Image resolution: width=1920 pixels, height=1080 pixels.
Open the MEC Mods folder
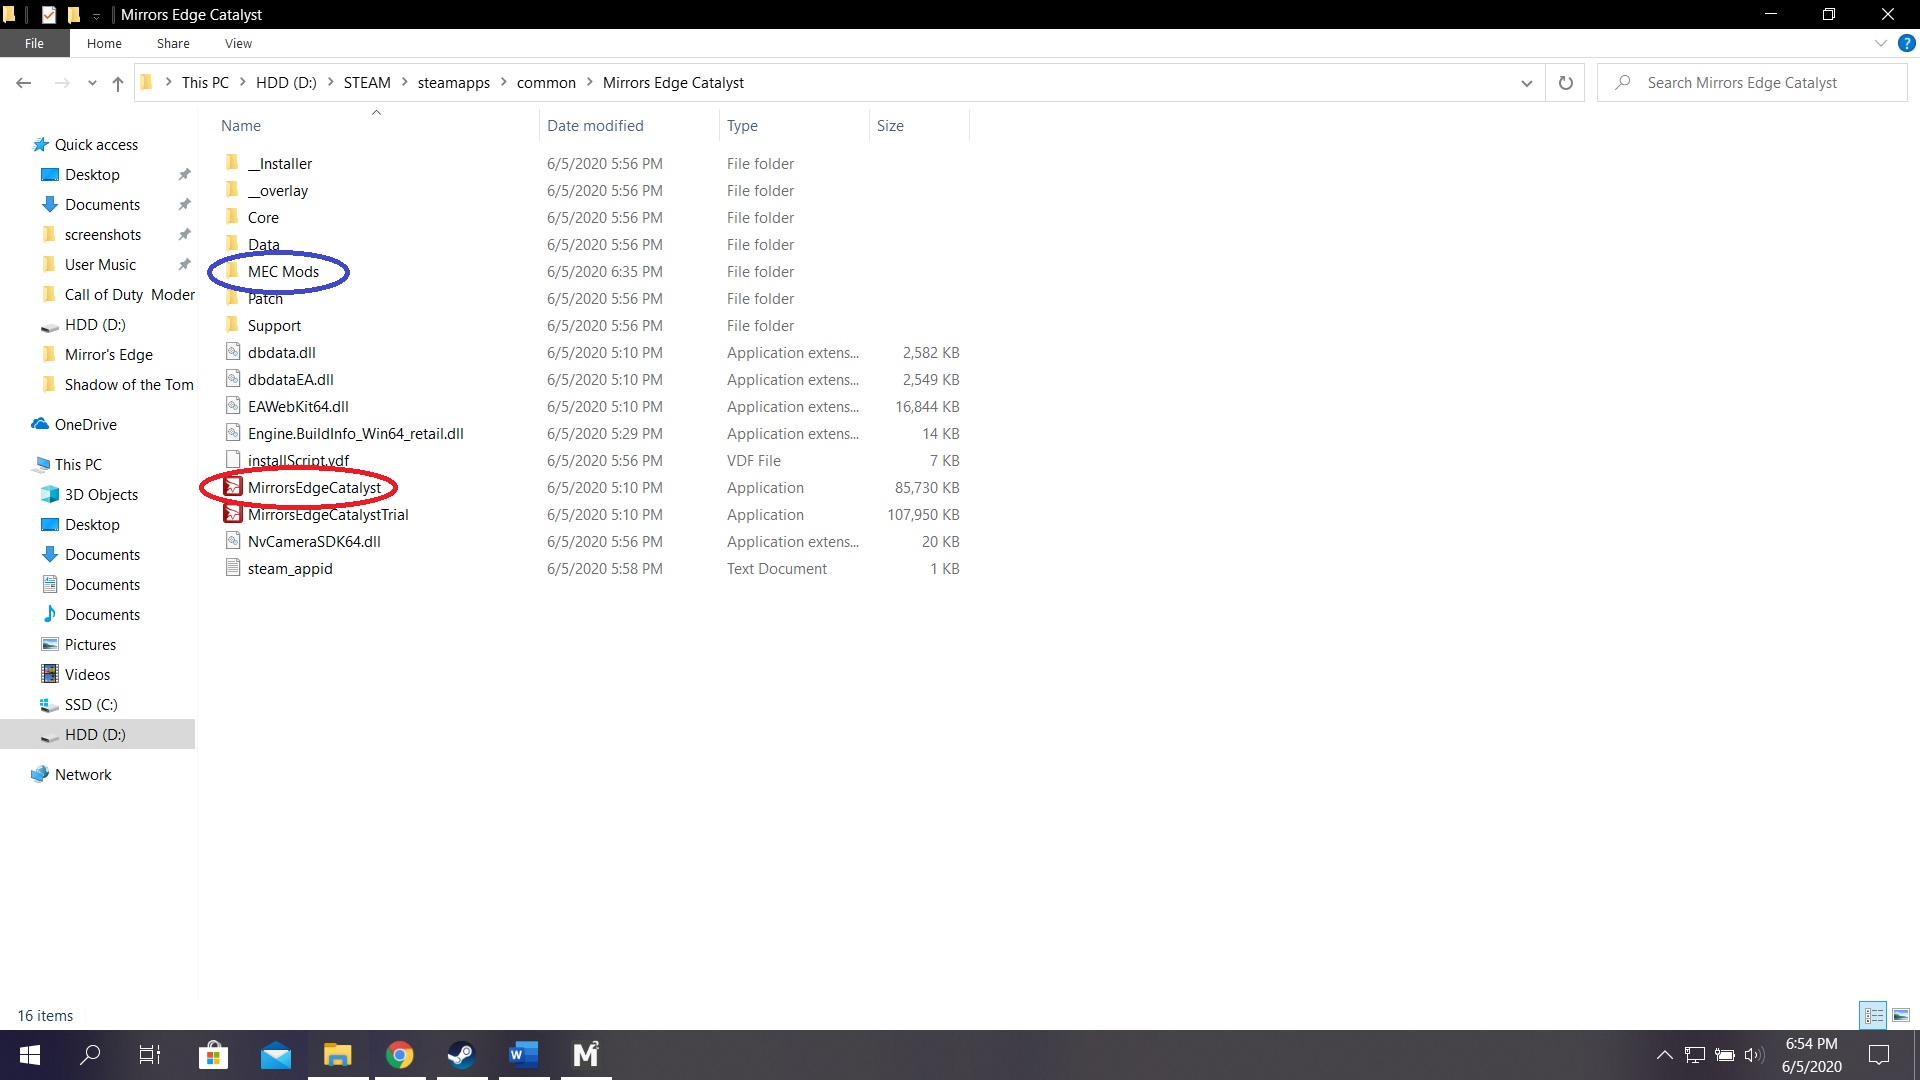pyautogui.click(x=283, y=272)
